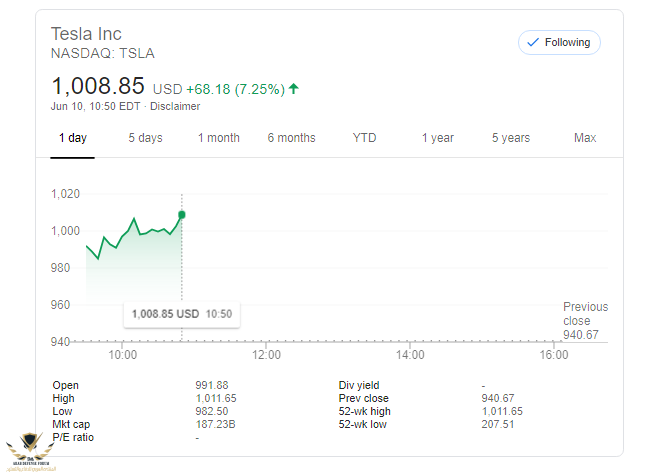Select the 1 day tab

point(72,138)
